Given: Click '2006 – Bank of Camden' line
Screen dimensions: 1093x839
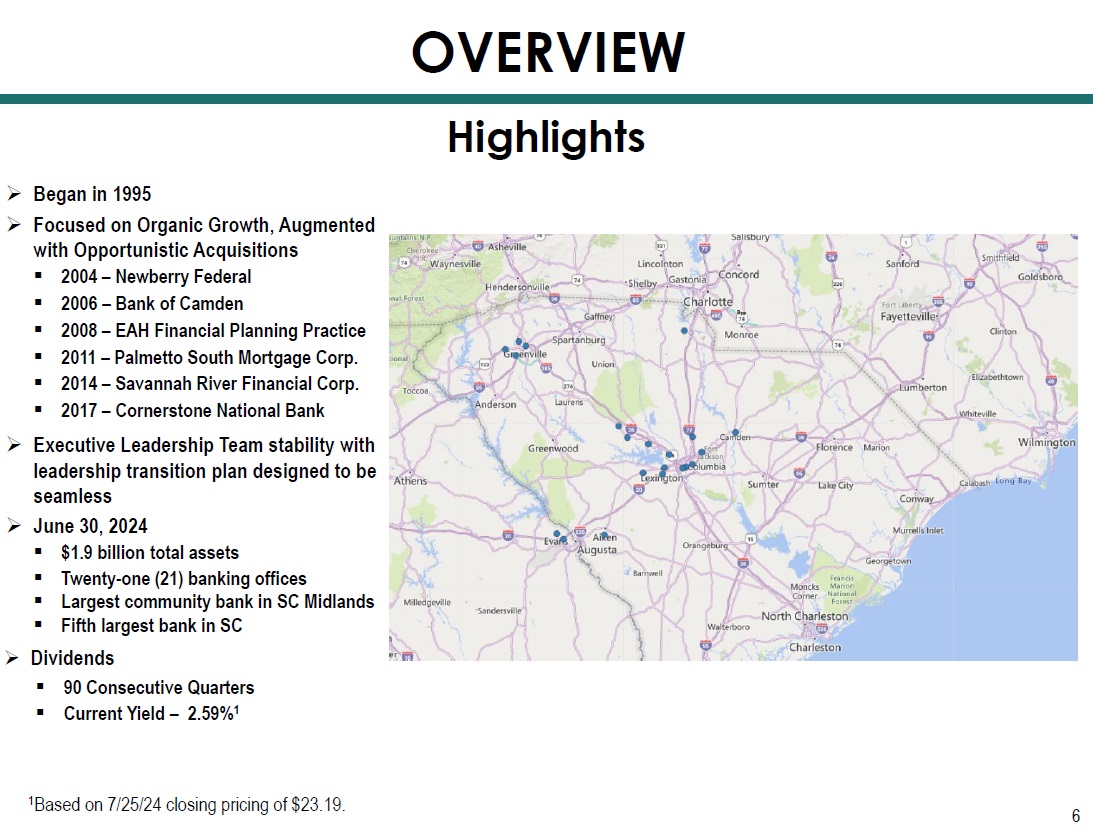Looking at the screenshot, I should [x=152, y=304].
